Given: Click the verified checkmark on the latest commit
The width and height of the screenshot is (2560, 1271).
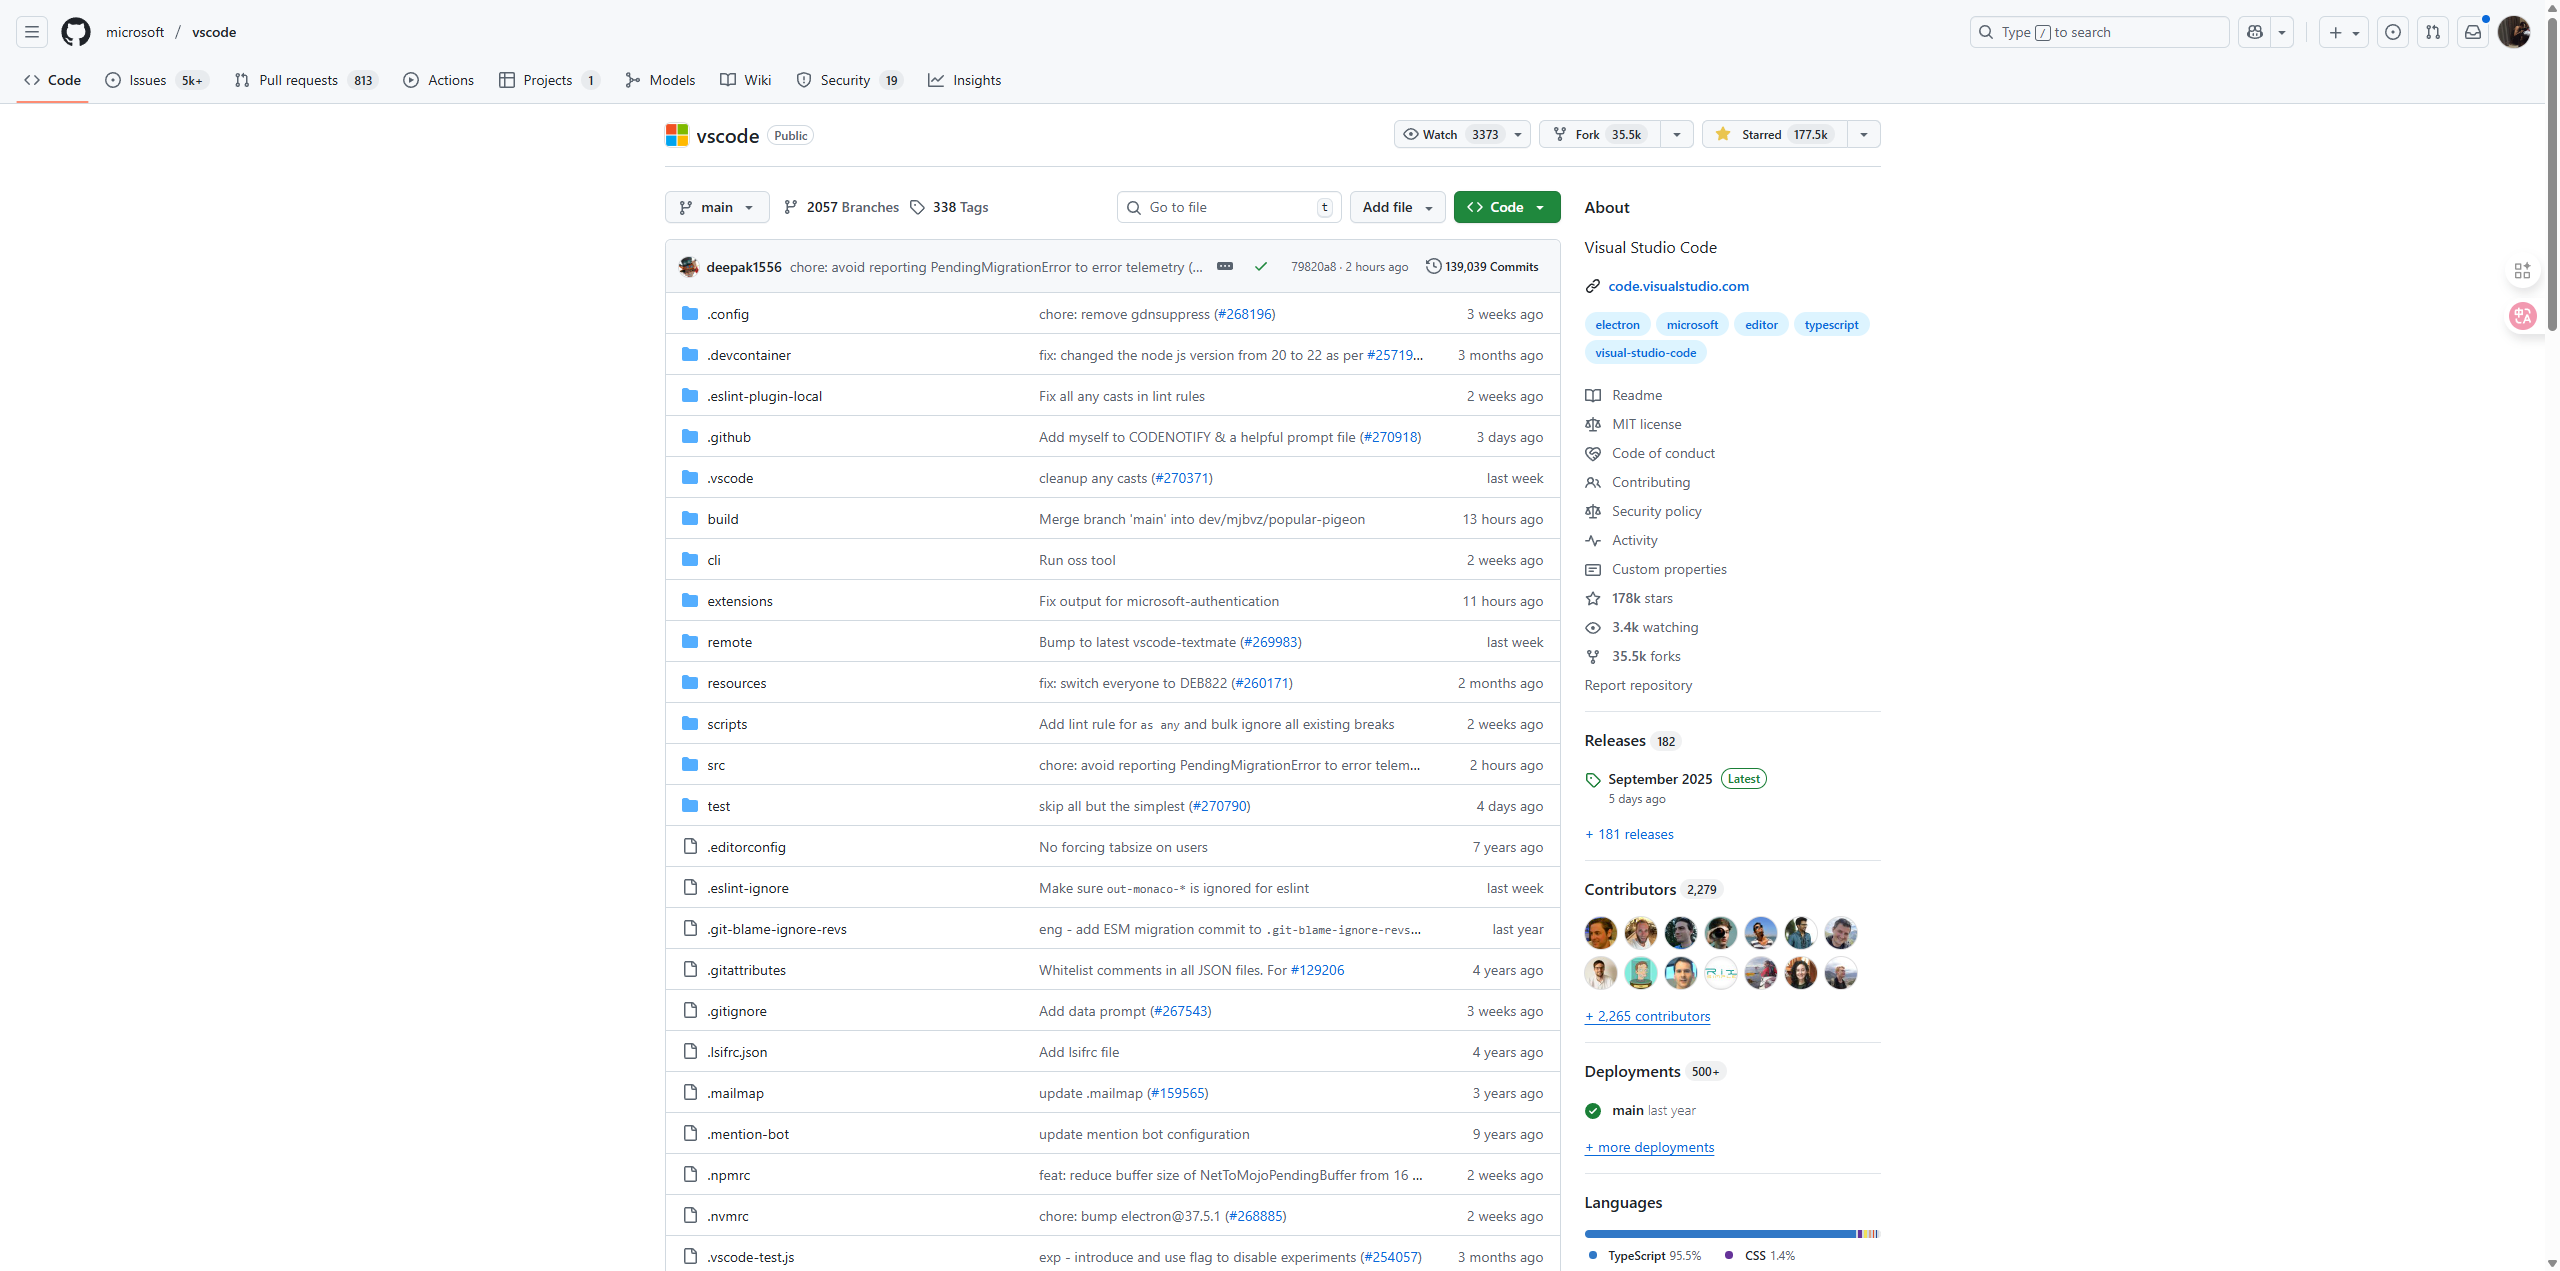Looking at the screenshot, I should 1261,266.
